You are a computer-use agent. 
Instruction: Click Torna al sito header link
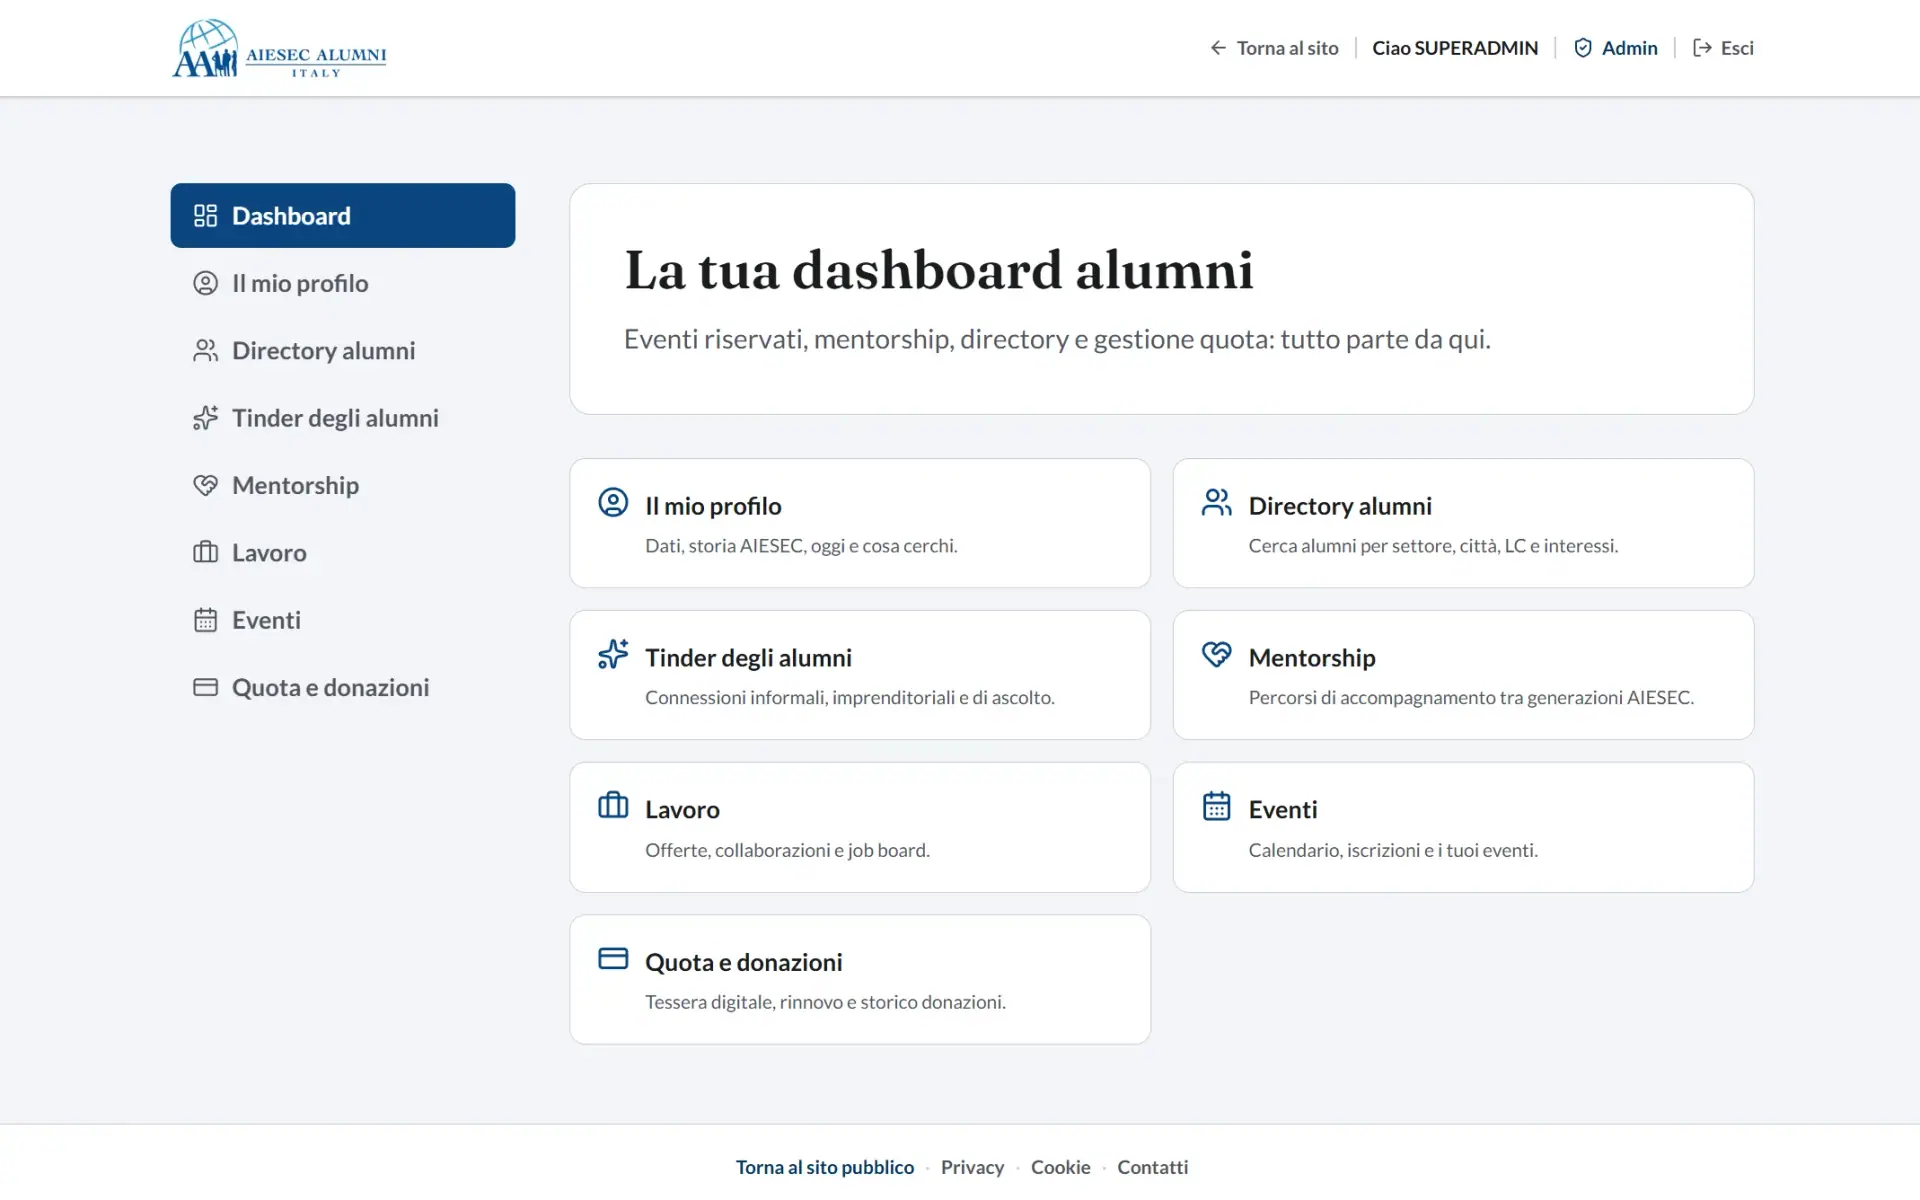coord(1274,48)
